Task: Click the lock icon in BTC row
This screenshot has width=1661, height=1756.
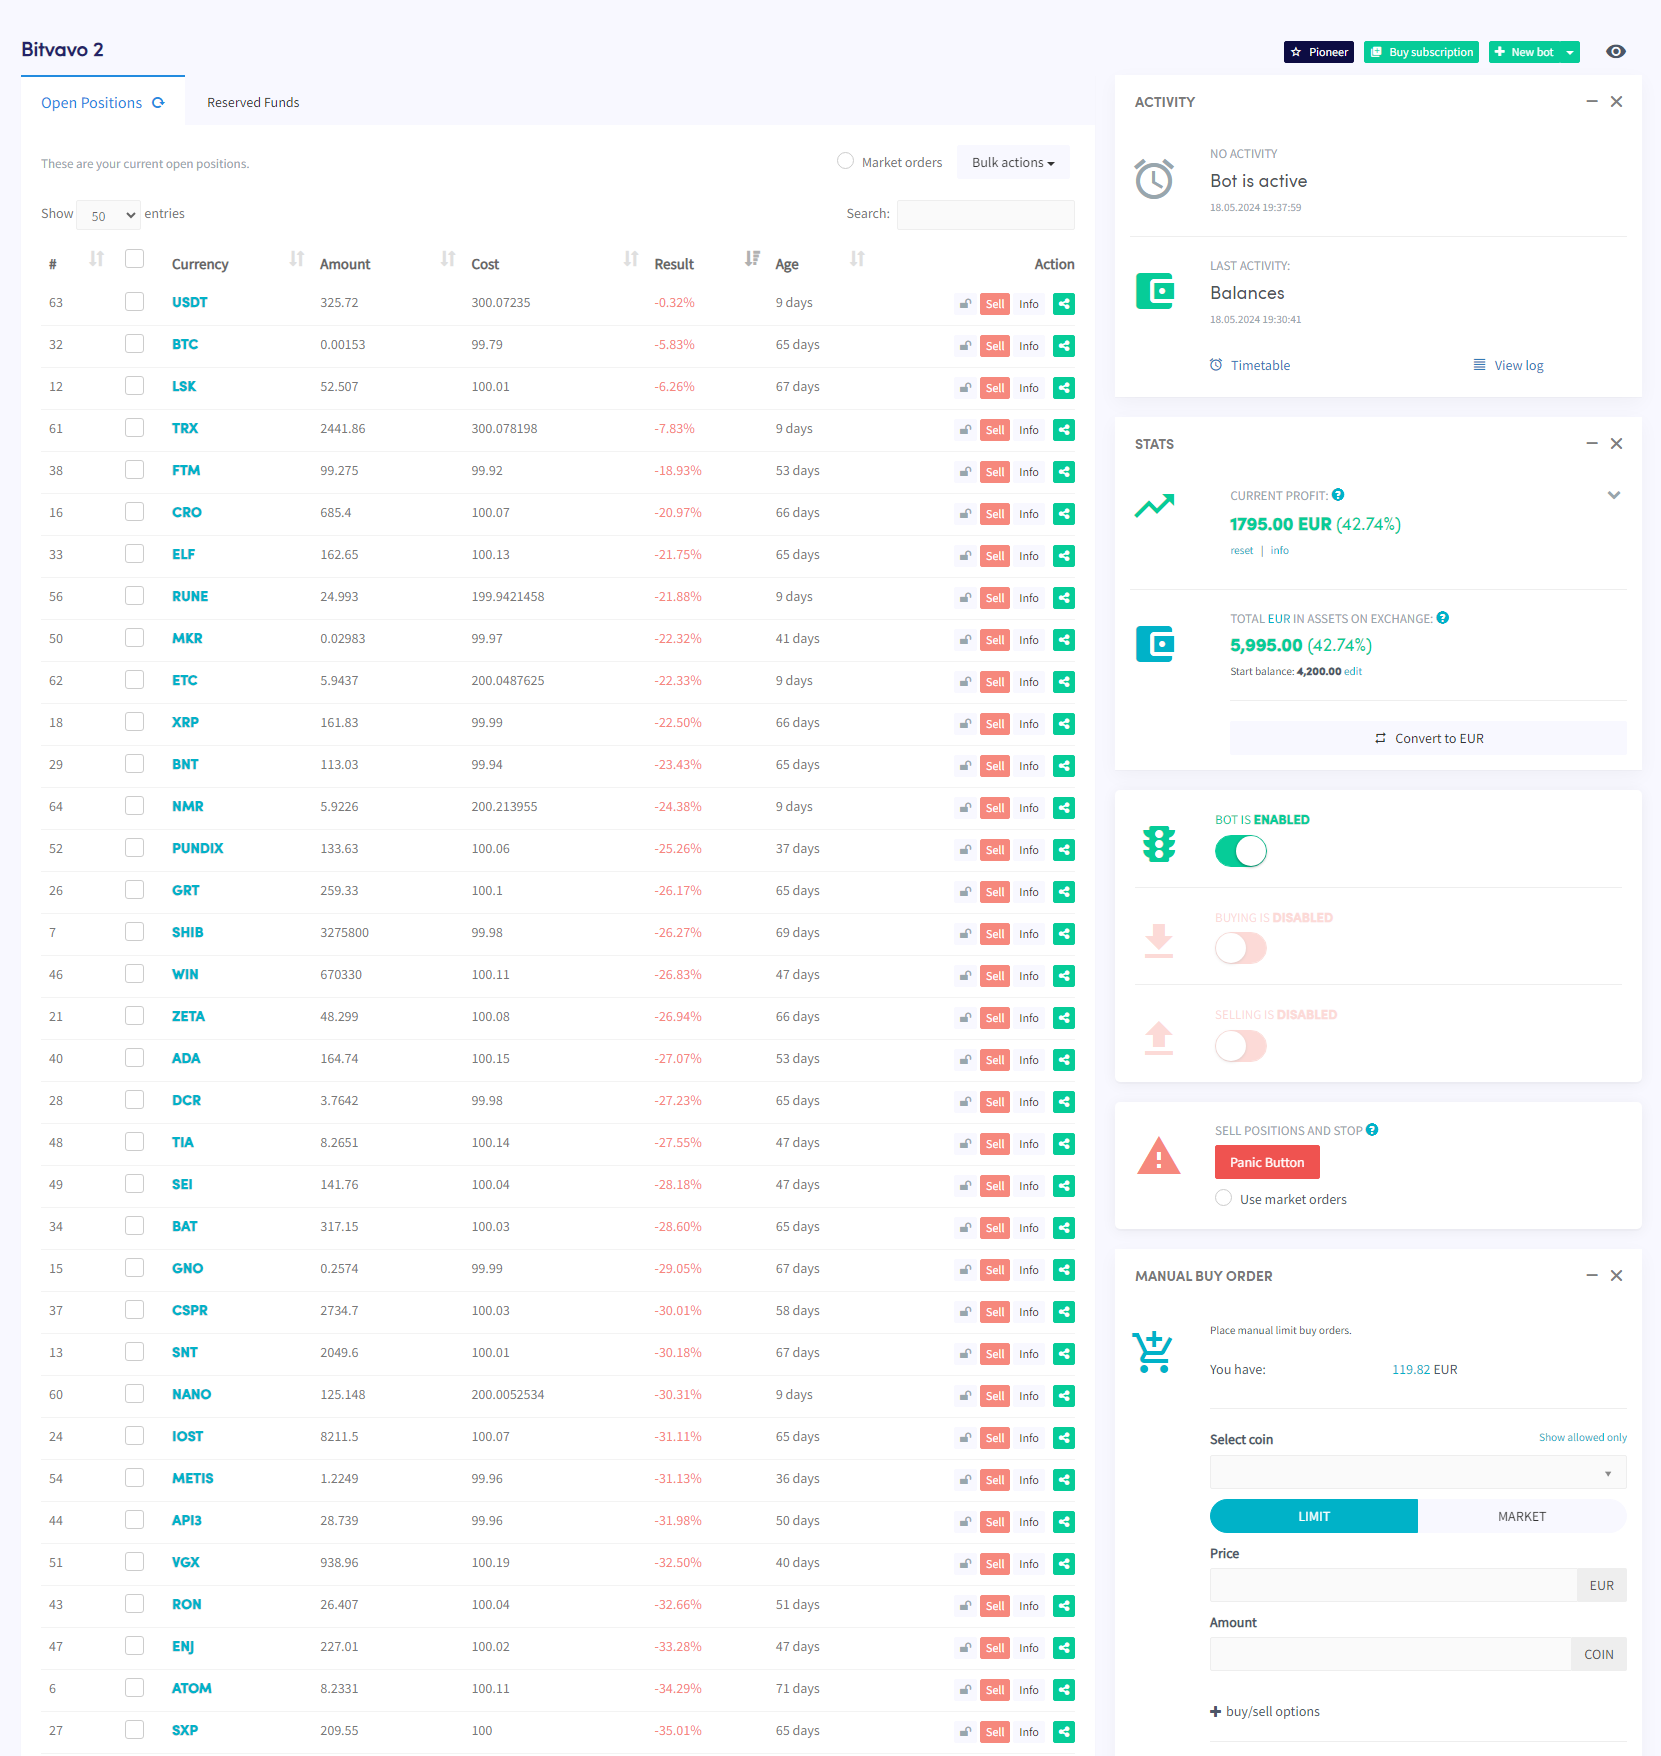Action: point(965,346)
